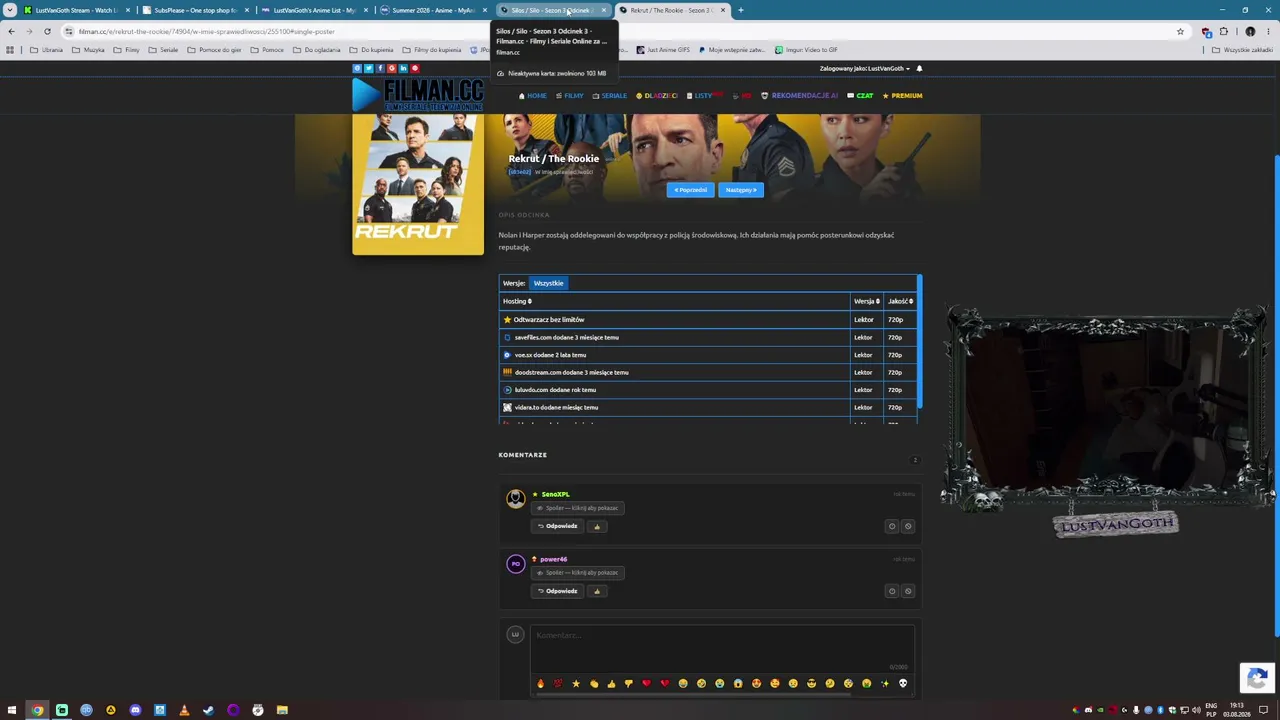Open a new browser tab
This screenshot has width=1280, height=720.
[x=740, y=10]
